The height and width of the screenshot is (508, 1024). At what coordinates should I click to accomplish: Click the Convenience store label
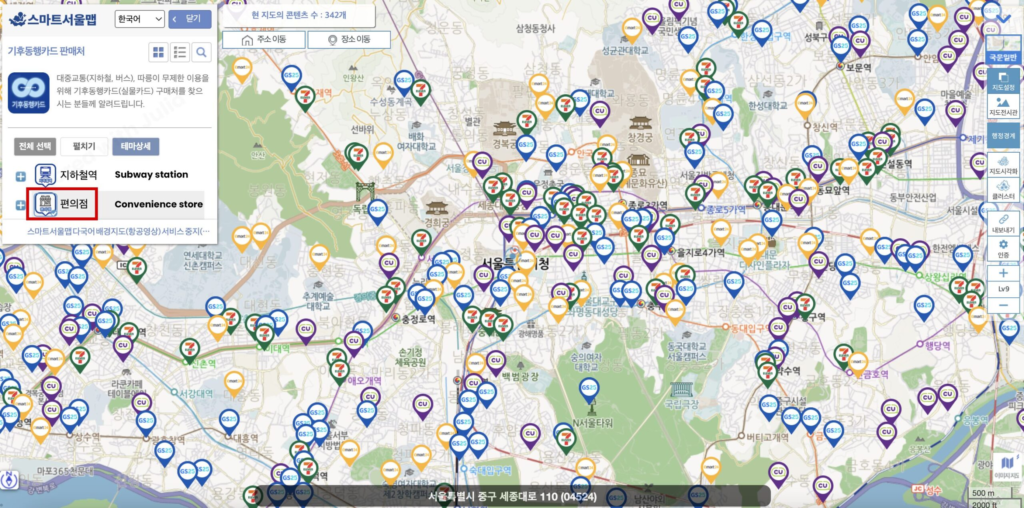(159, 204)
